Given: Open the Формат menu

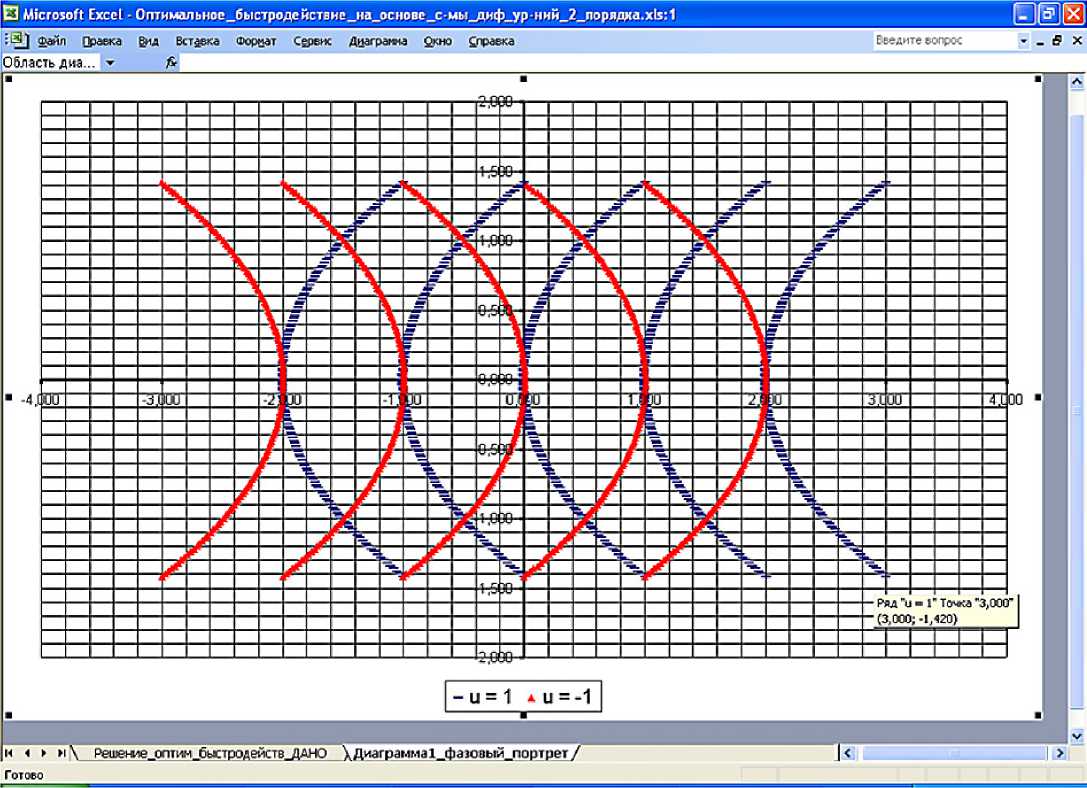Looking at the screenshot, I should (x=256, y=41).
